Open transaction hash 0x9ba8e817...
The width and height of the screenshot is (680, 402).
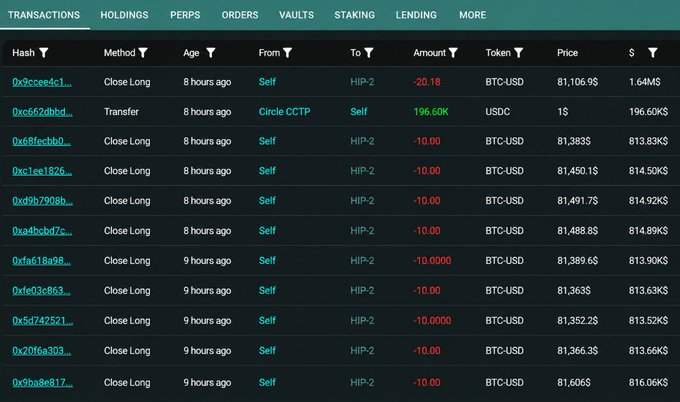[42, 382]
